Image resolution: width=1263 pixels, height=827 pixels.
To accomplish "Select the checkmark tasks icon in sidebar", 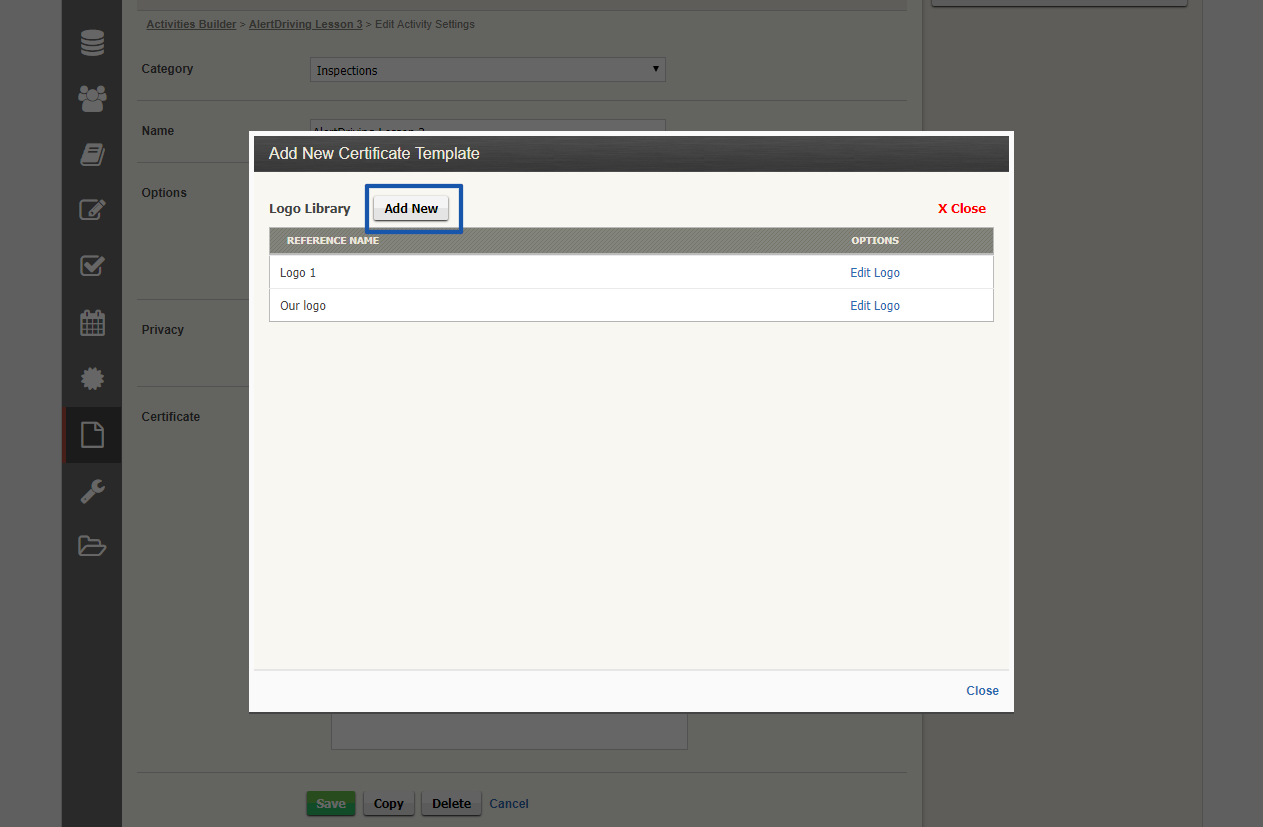I will click(x=91, y=266).
